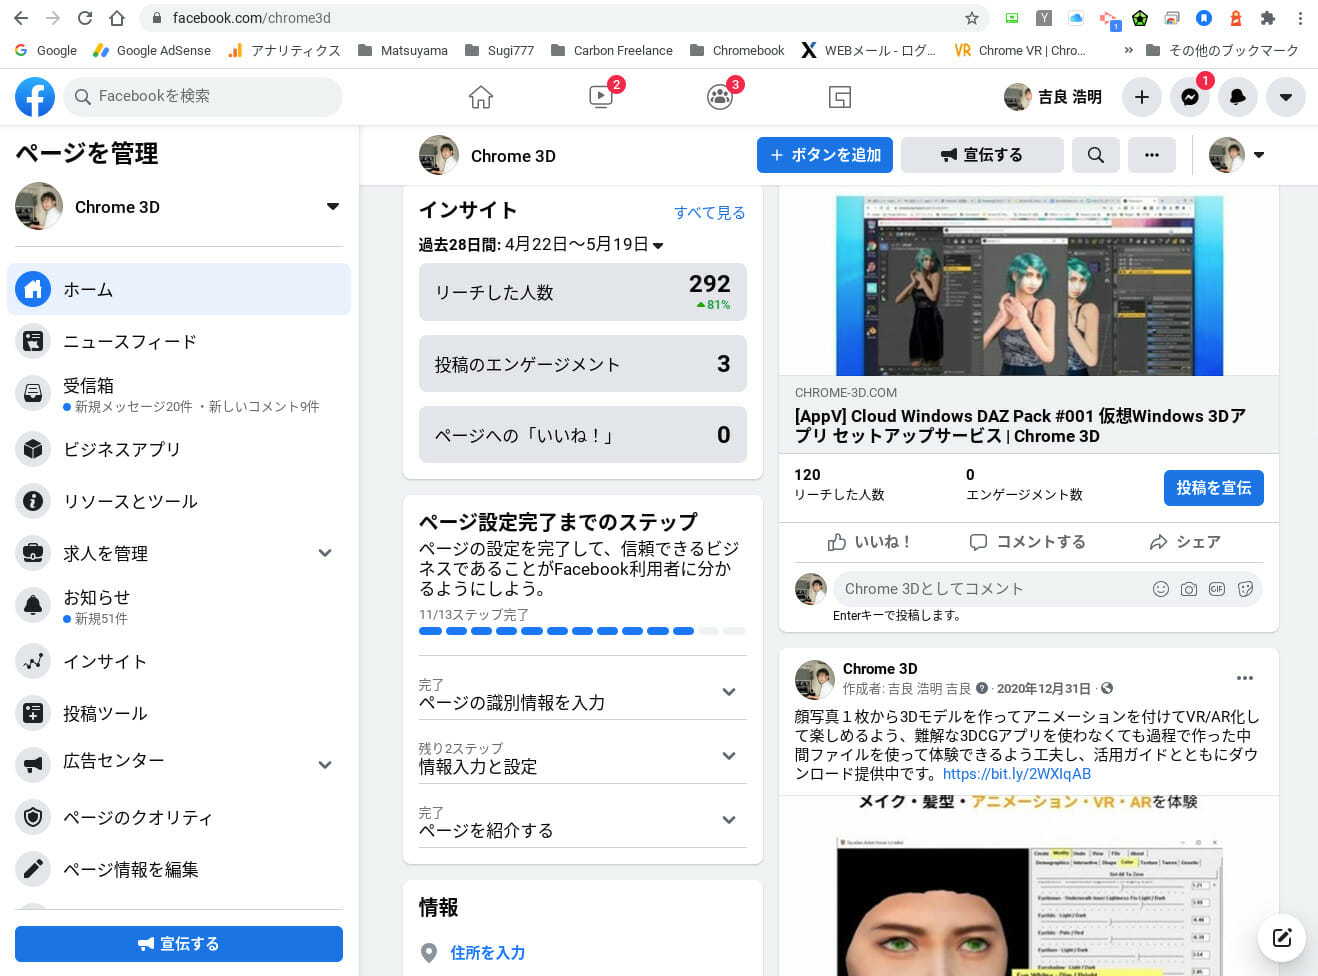Click the floating compose message icon
Image resolution: width=1318 pixels, height=976 pixels.
1282,938
